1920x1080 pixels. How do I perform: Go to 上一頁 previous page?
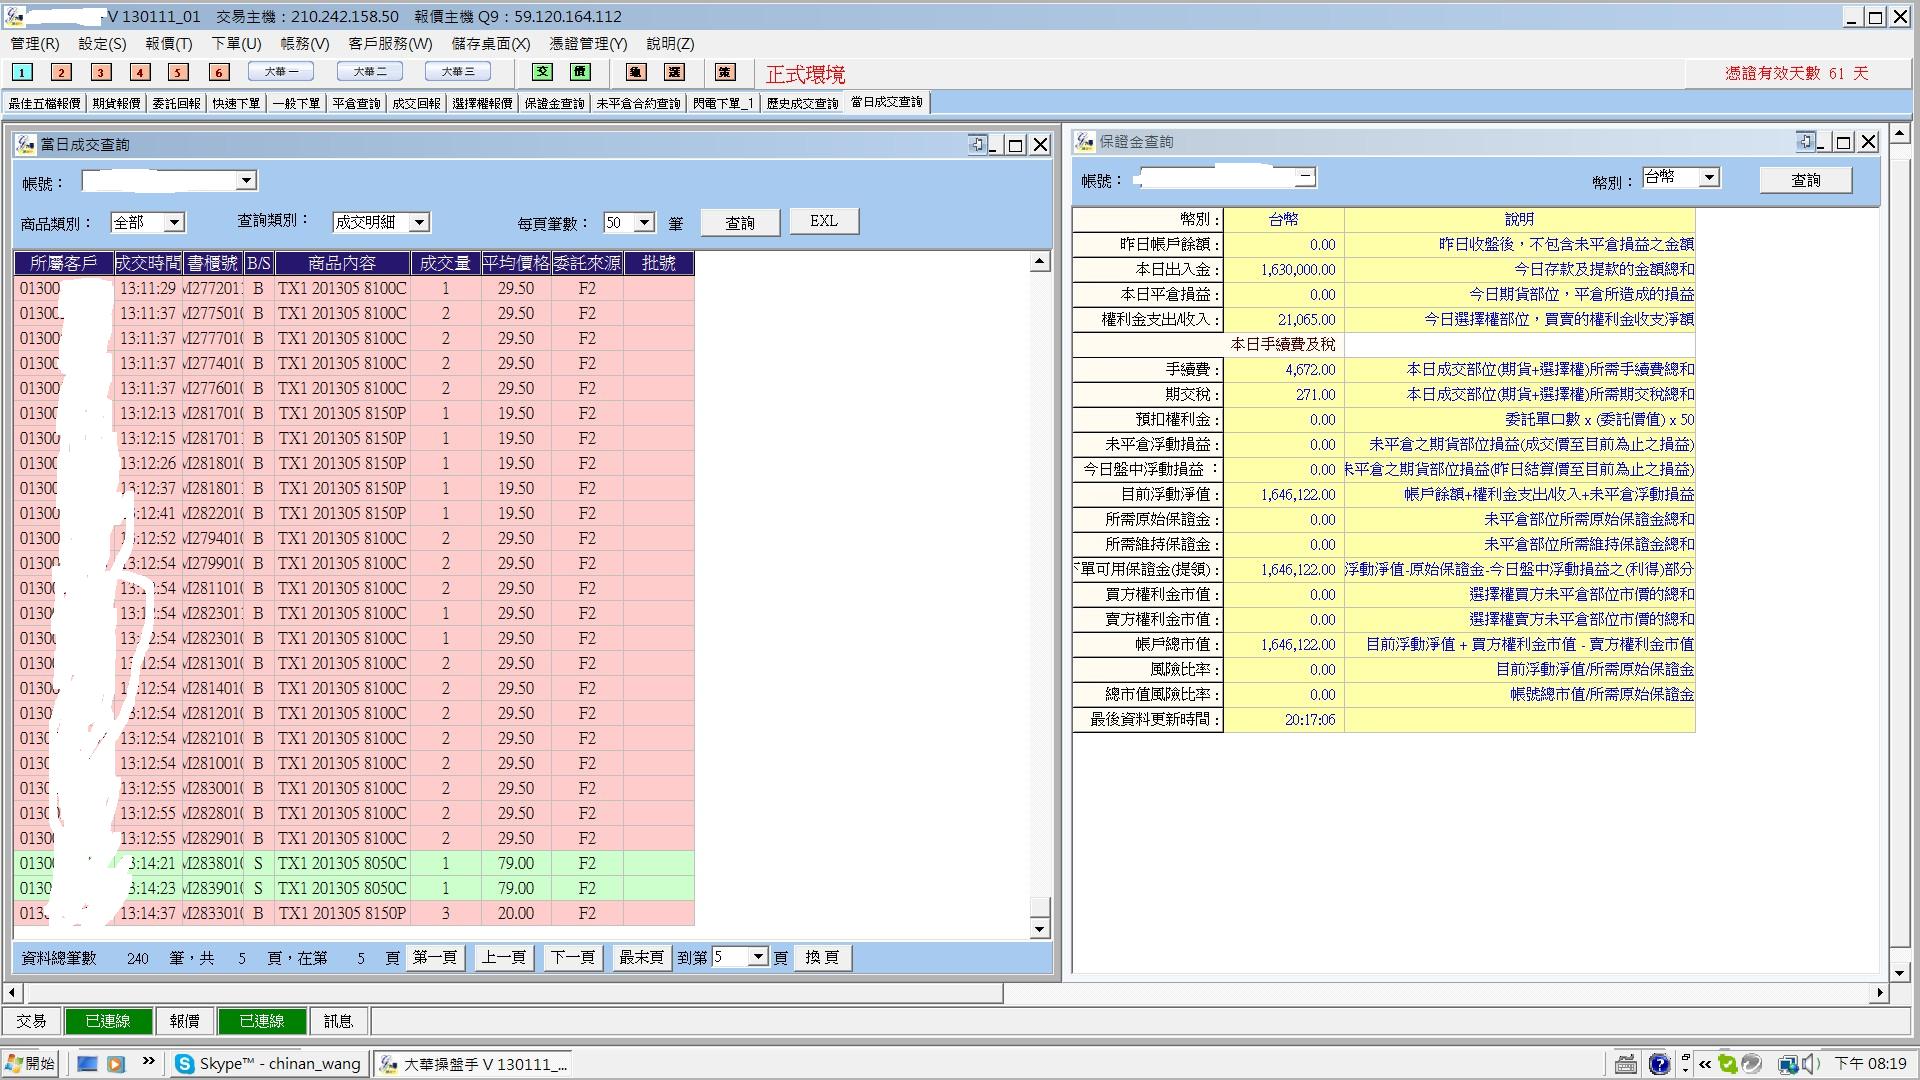[503, 957]
